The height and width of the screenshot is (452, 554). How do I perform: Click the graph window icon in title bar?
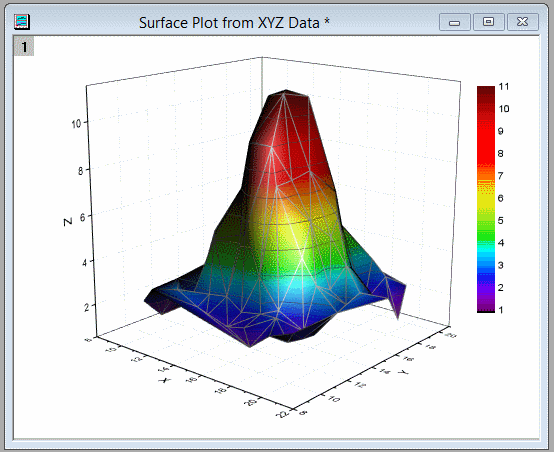pos(22,22)
